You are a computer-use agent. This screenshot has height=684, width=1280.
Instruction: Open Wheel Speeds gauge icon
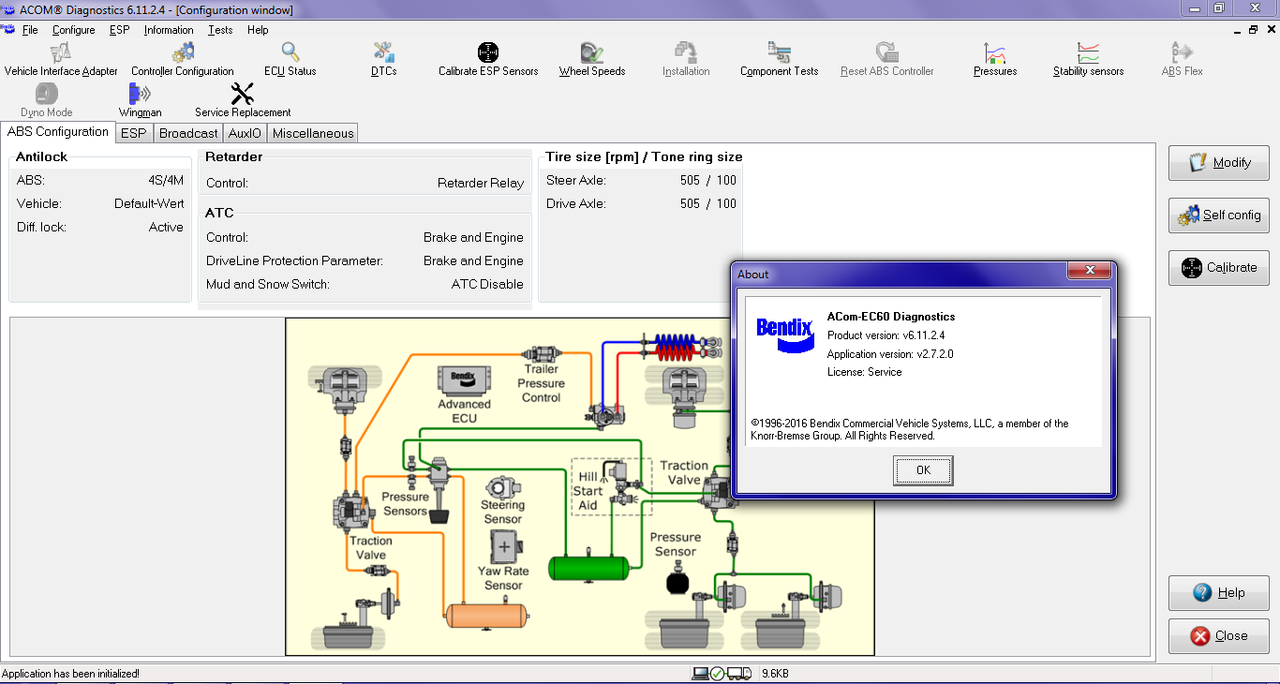click(x=592, y=52)
